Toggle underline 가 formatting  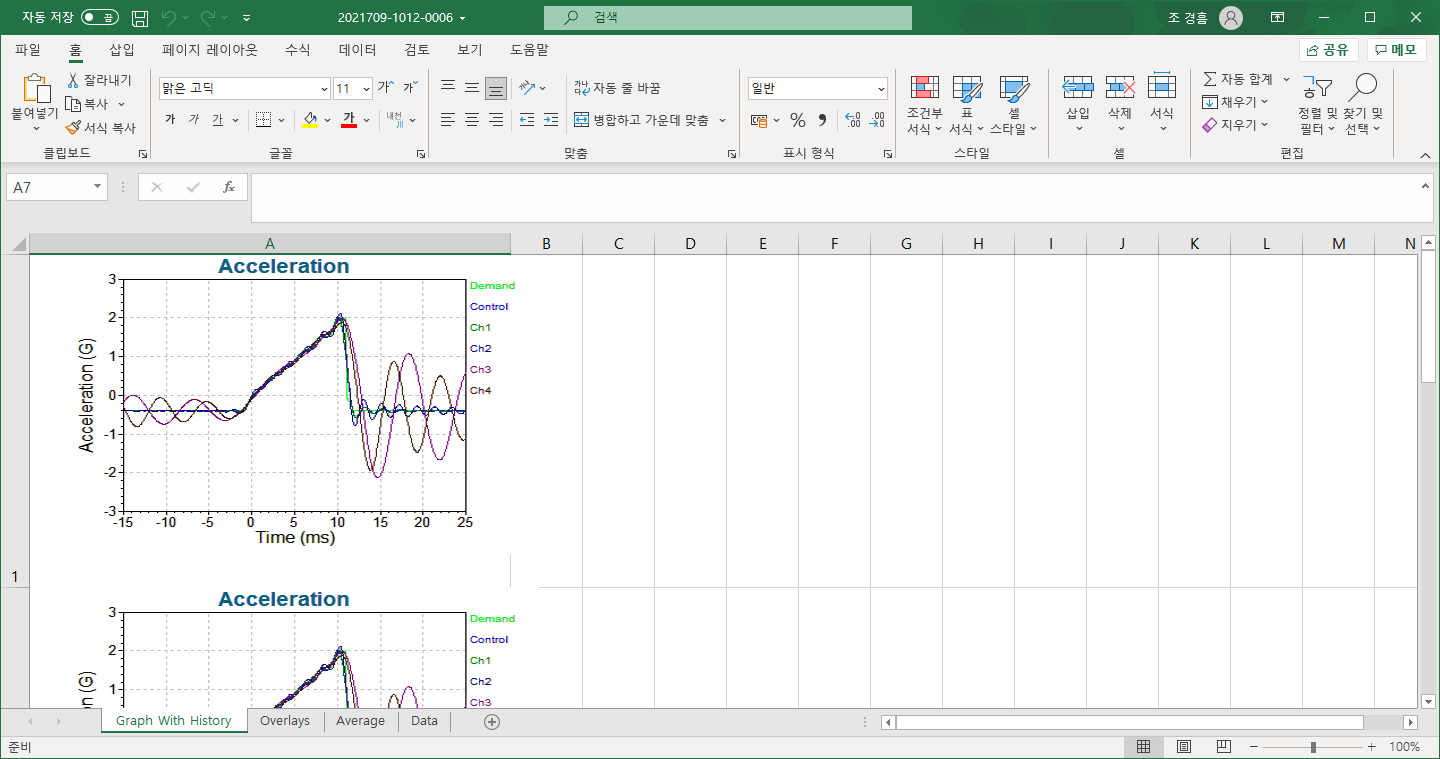pyautogui.click(x=218, y=120)
